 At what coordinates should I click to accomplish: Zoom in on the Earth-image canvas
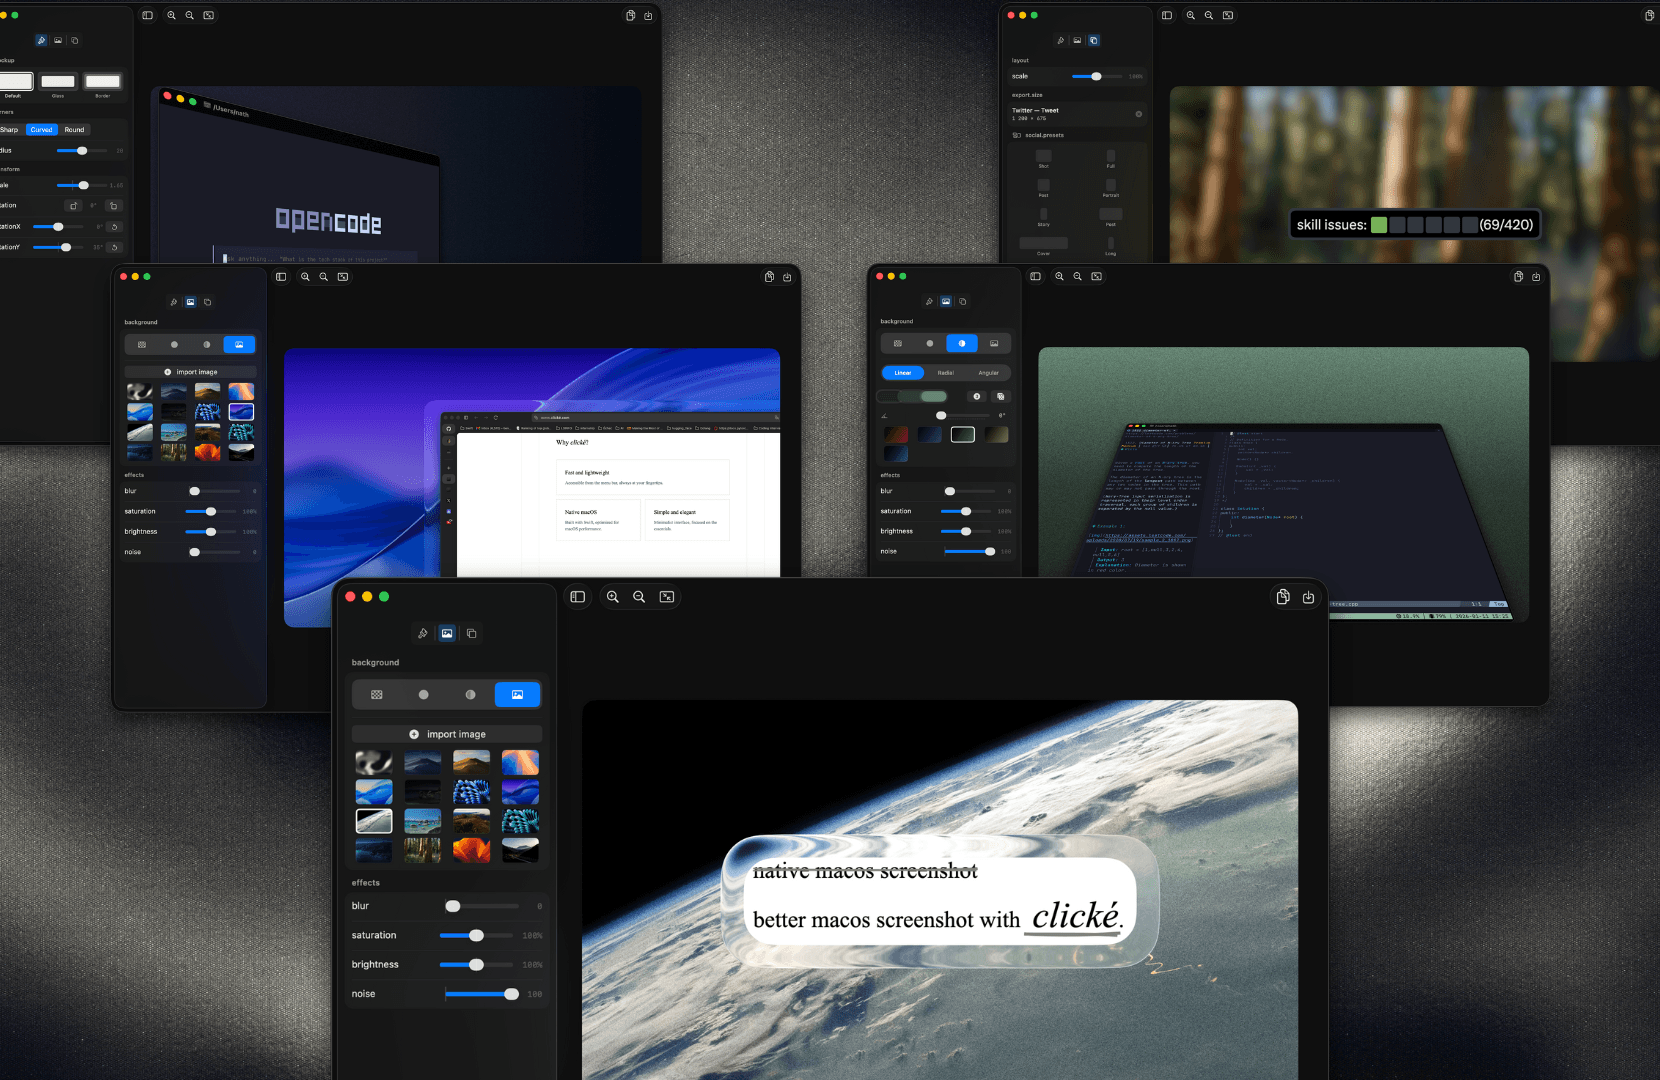(x=613, y=597)
